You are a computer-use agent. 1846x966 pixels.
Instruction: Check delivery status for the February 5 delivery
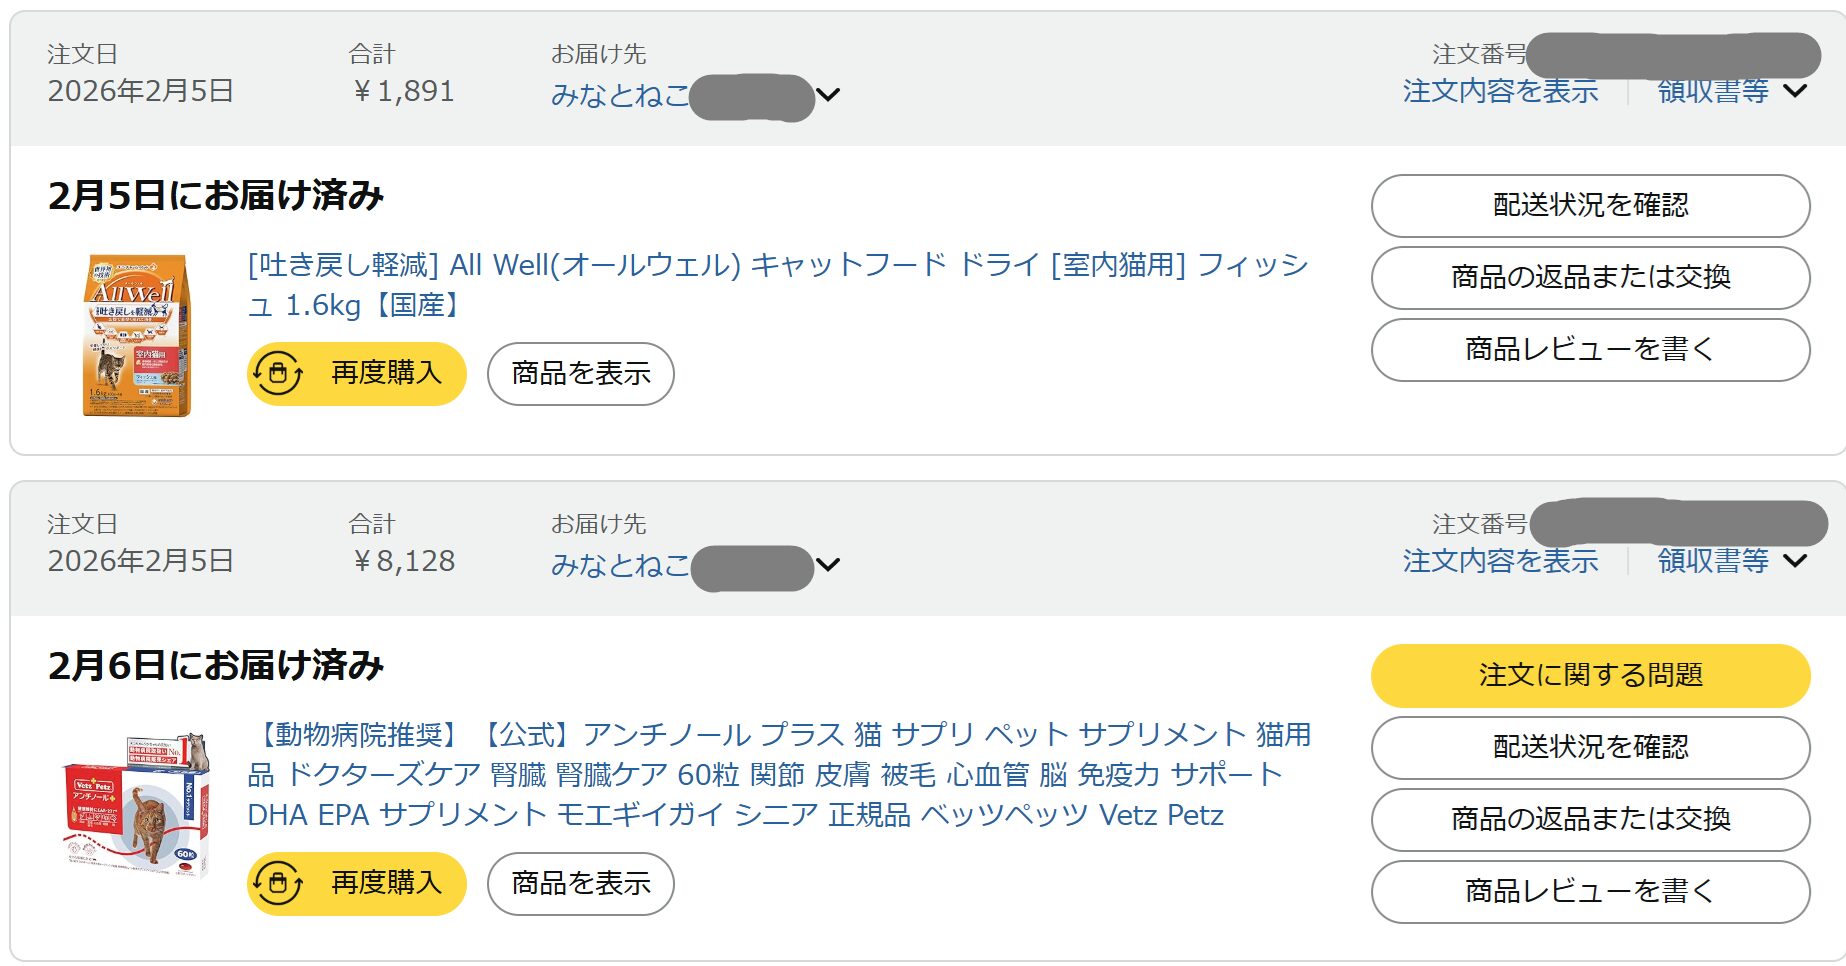click(1590, 206)
